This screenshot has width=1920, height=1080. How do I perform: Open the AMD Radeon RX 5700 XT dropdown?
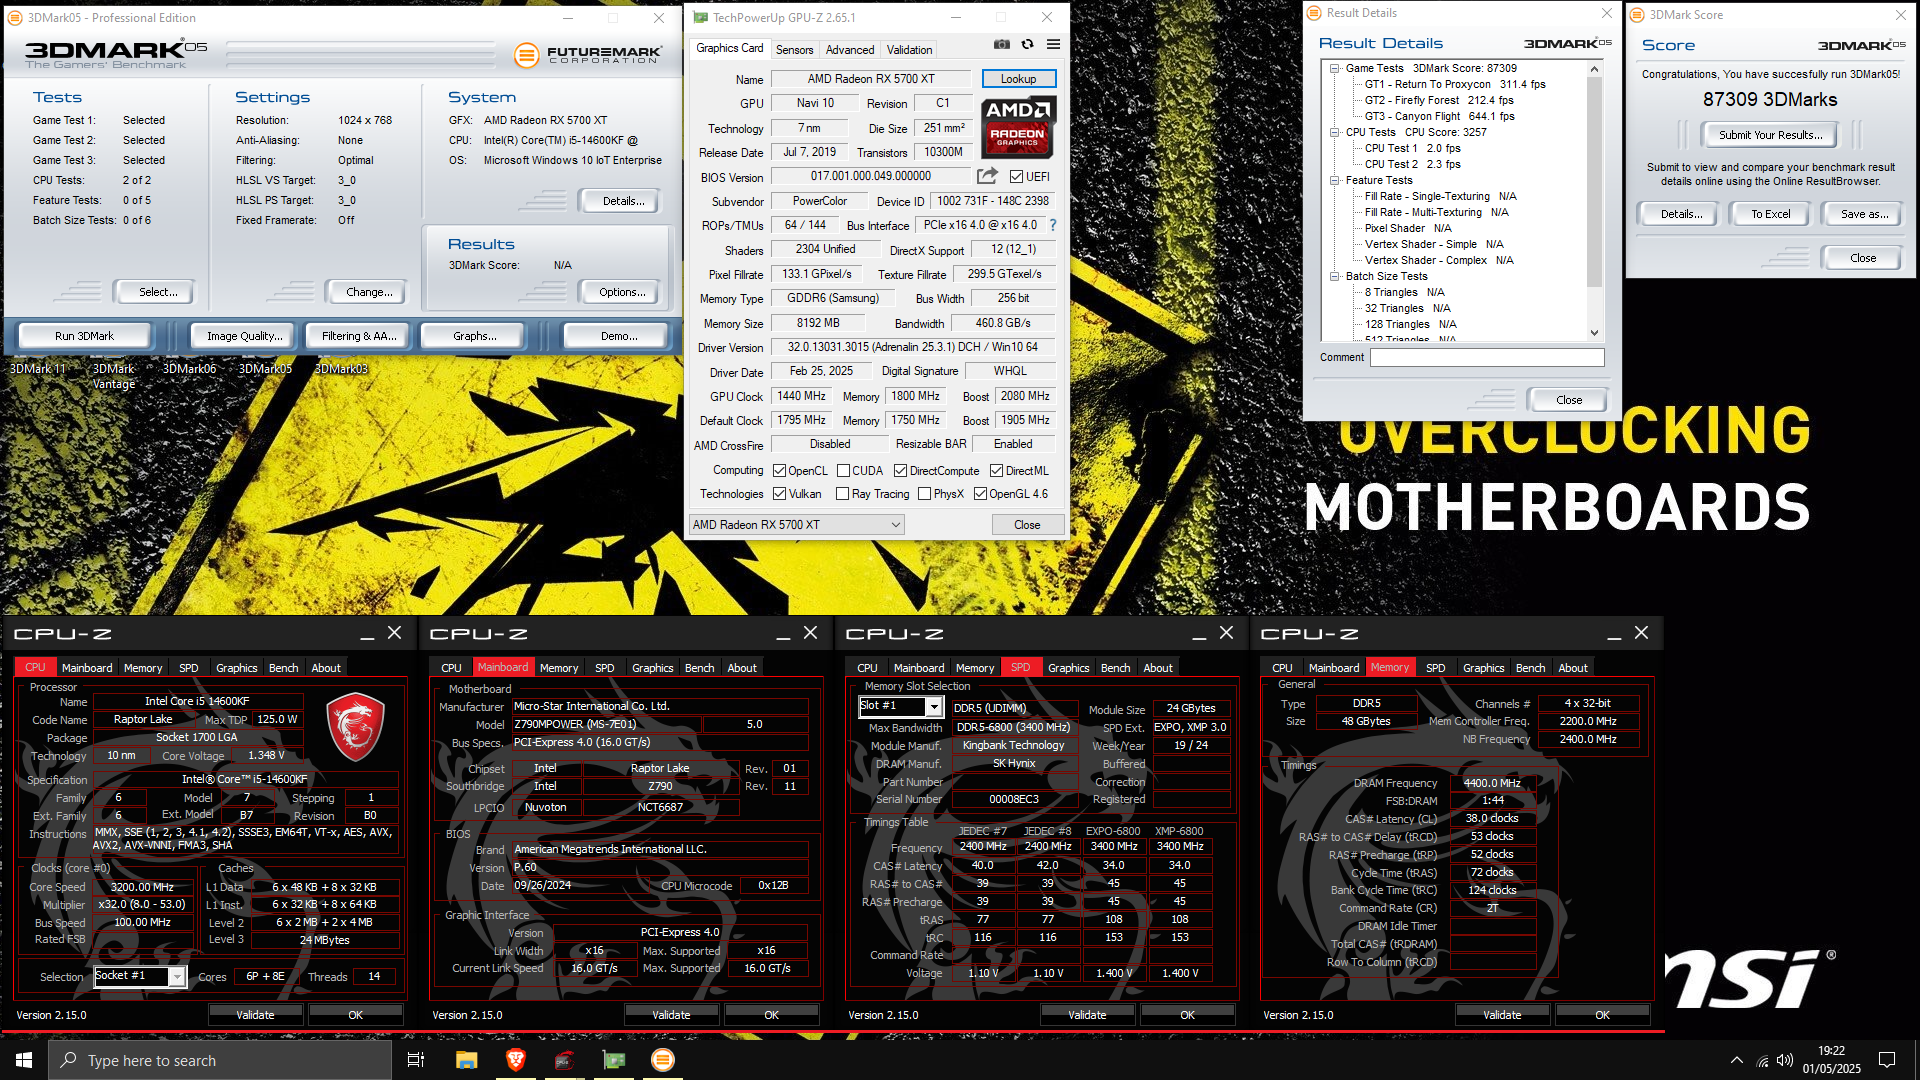796,525
